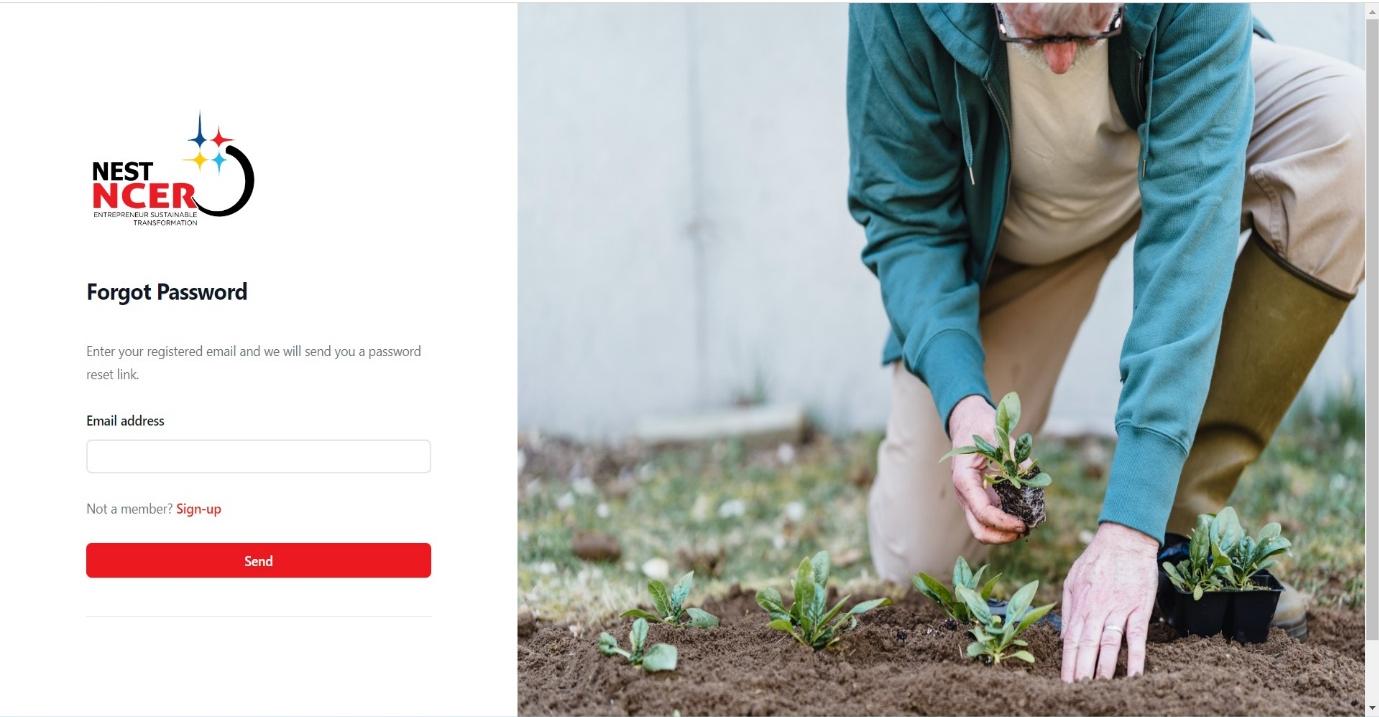
Task: Click the gardening hero photo
Action: tap(941, 359)
